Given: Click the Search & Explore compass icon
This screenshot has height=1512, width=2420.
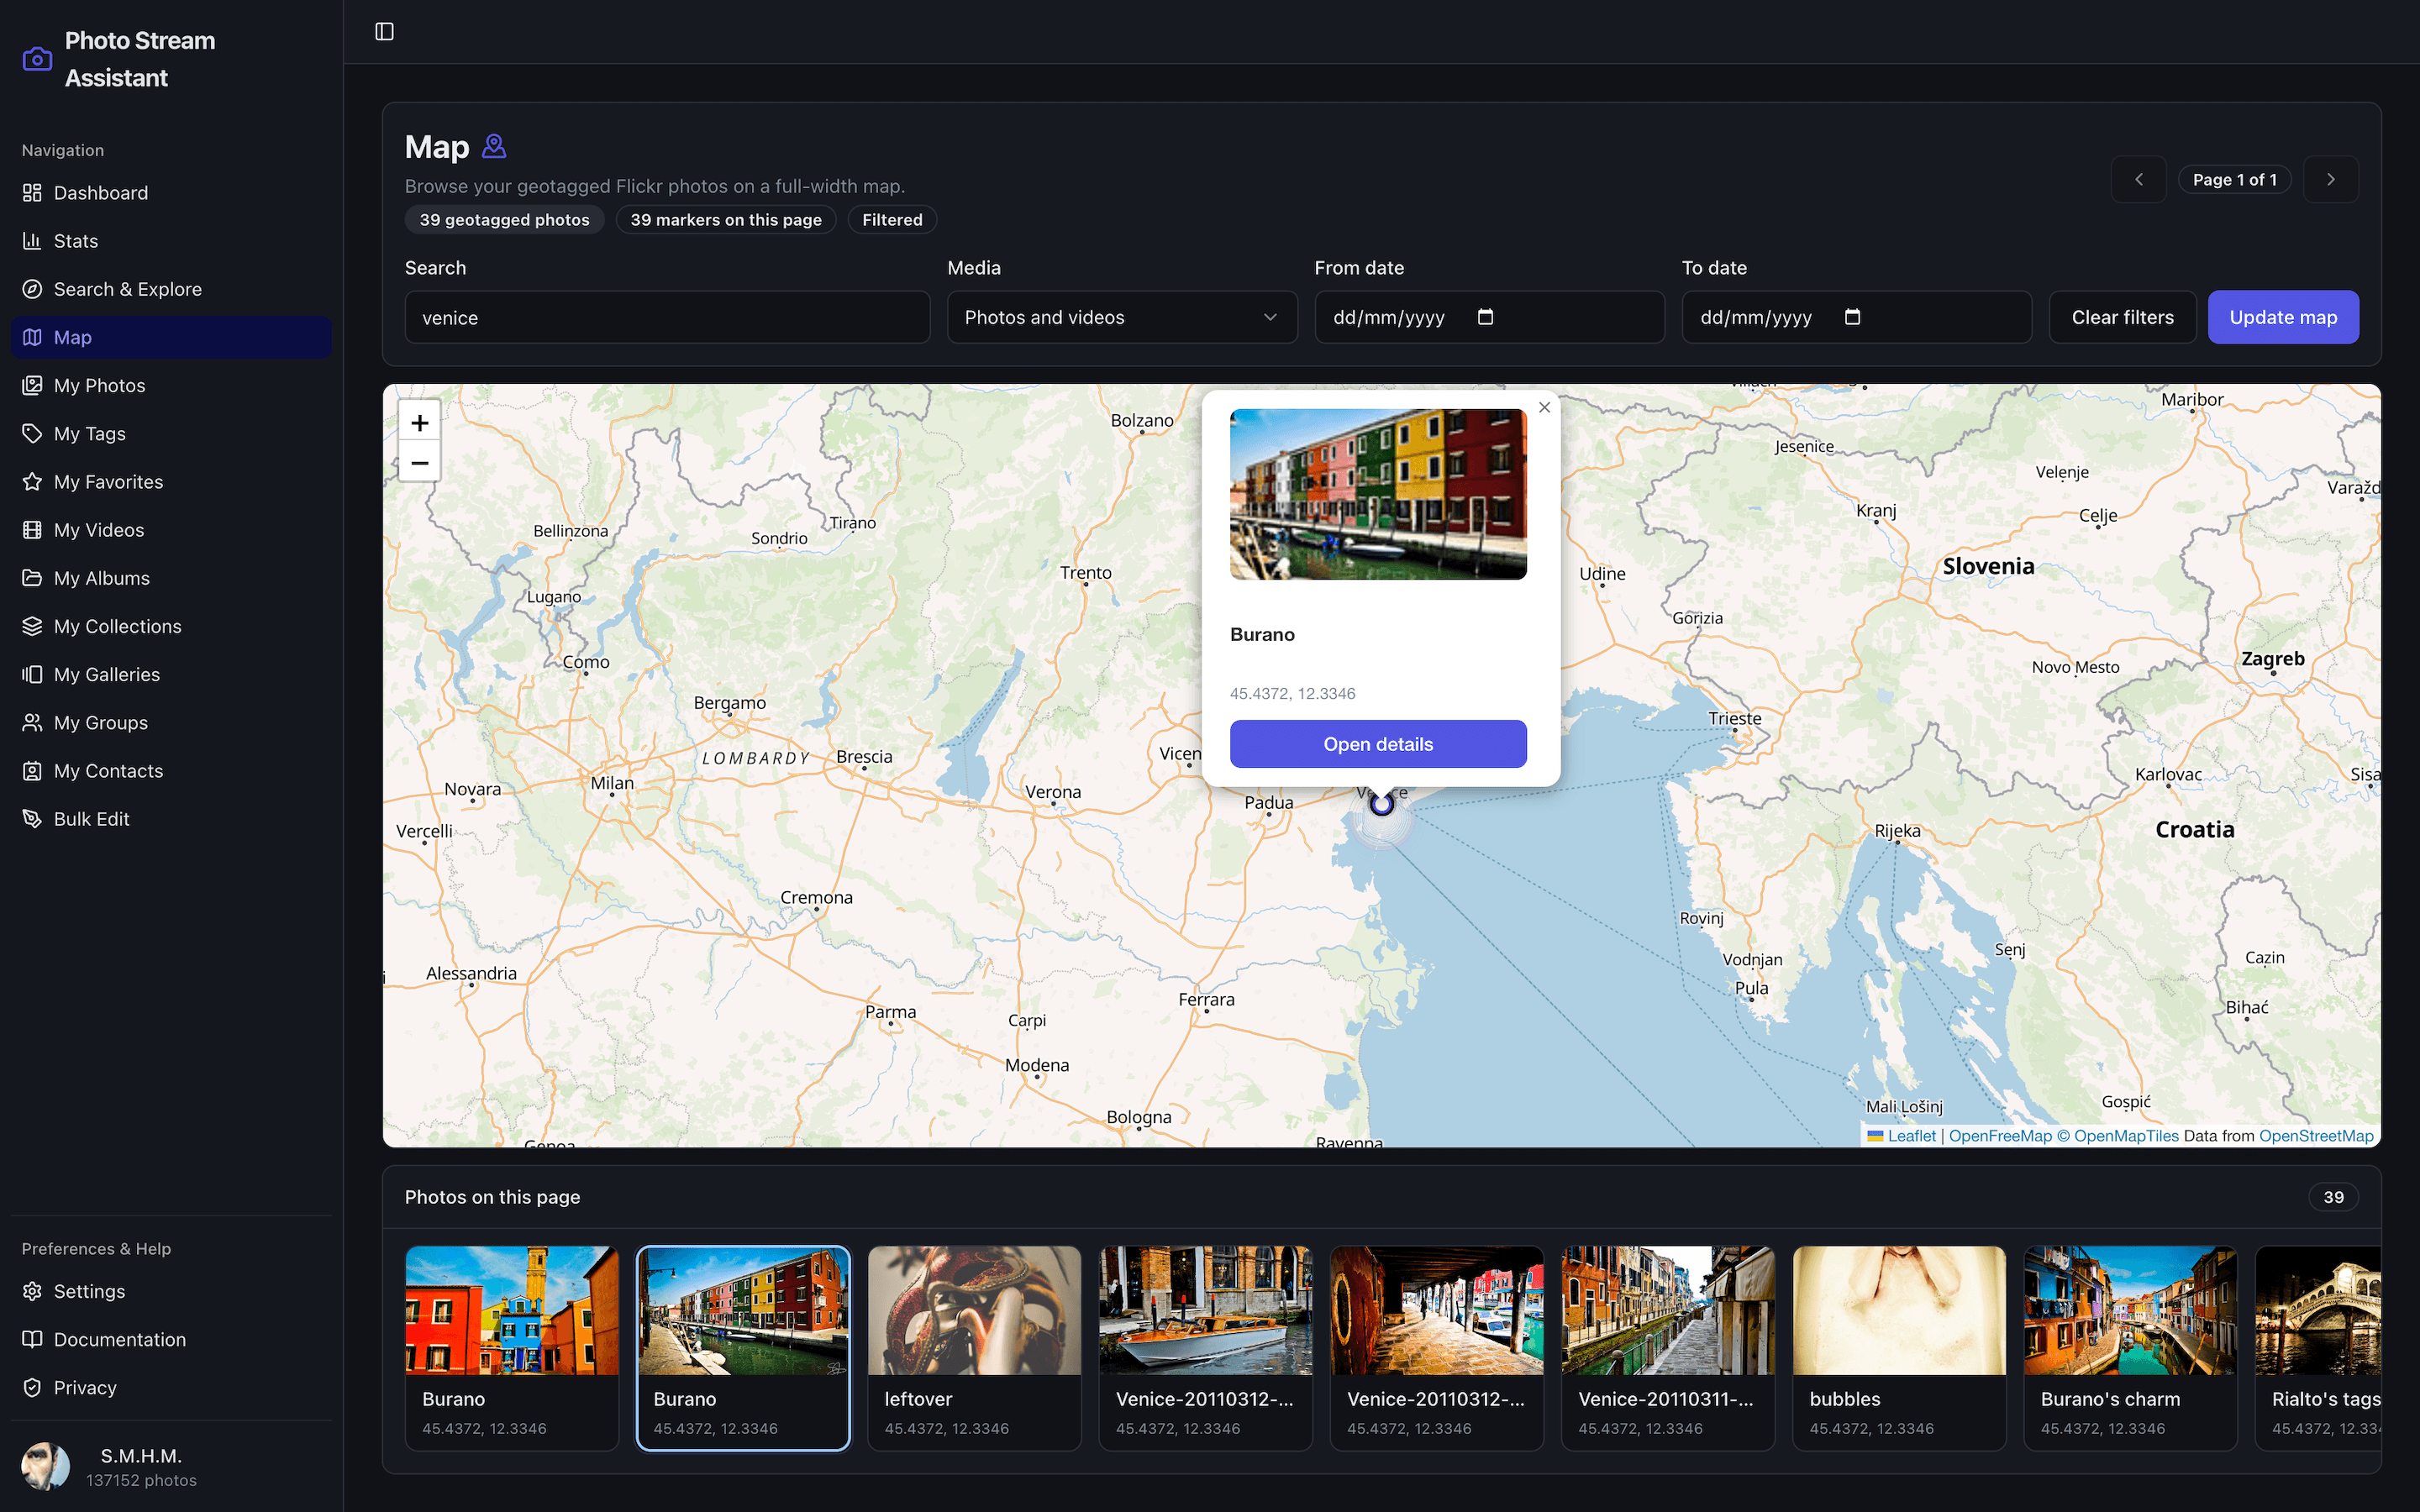Looking at the screenshot, I should [33, 288].
